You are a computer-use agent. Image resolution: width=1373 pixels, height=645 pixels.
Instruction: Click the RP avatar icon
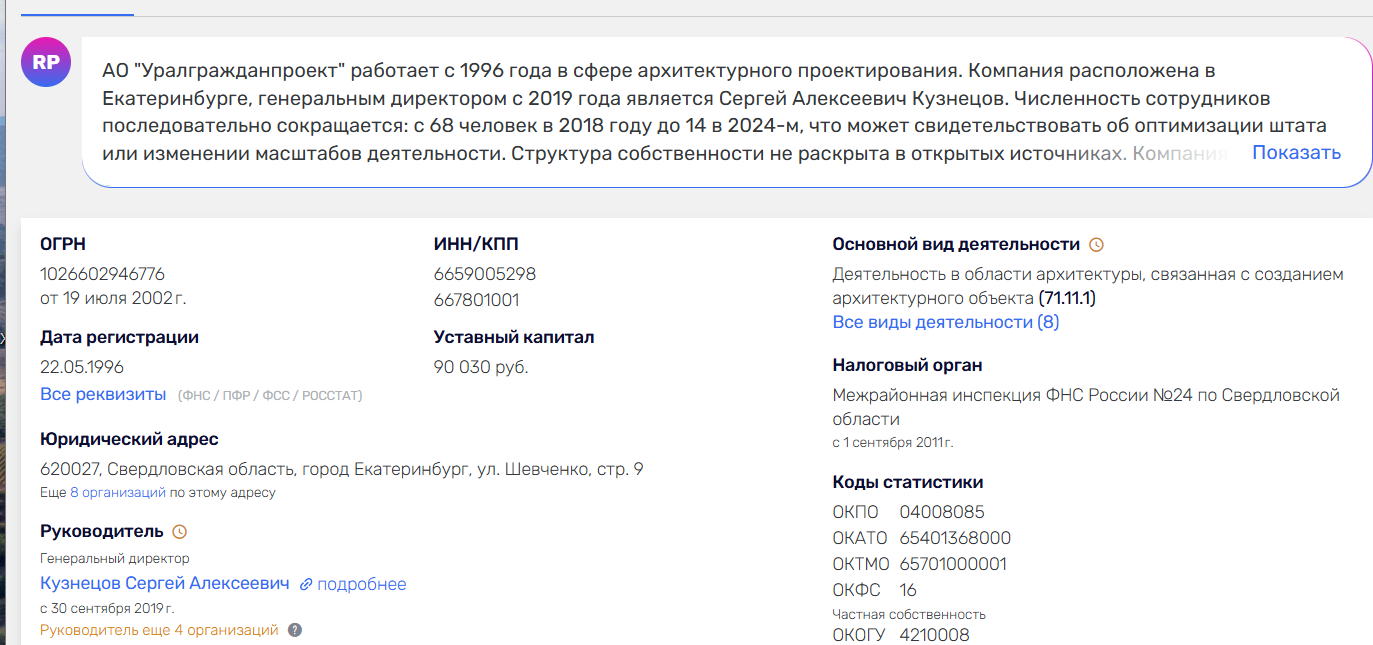(x=46, y=62)
